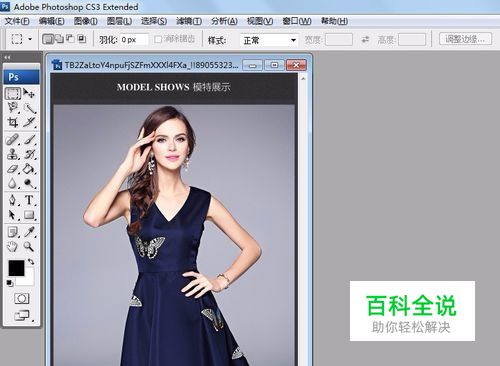
Task: Open the 分析(A) menu
Action: 224,21
